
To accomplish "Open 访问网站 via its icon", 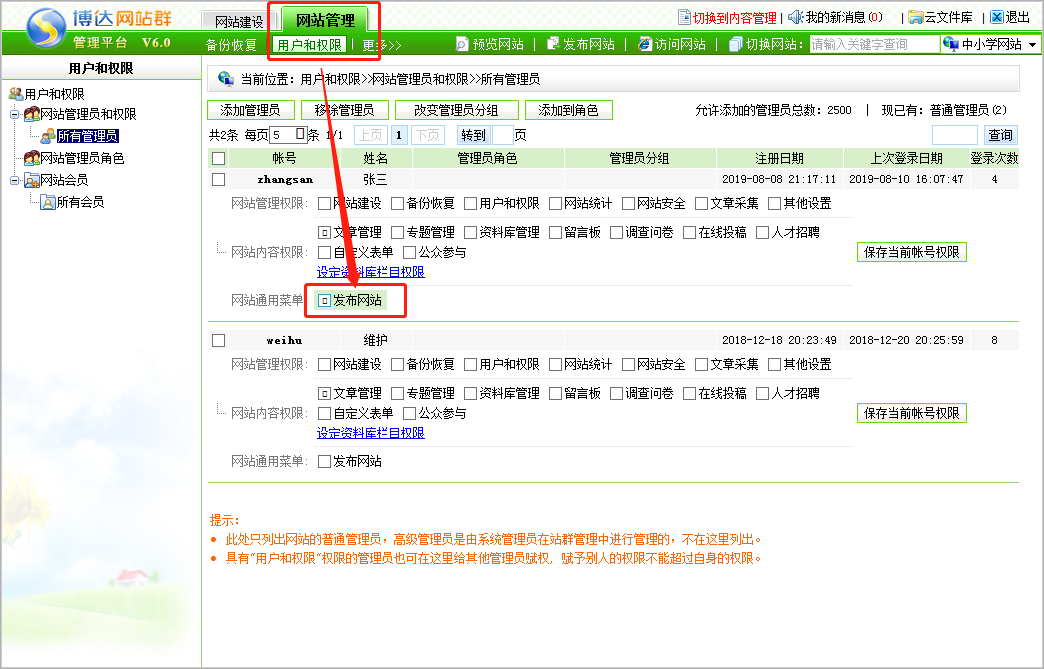I will [x=644, y=44].
